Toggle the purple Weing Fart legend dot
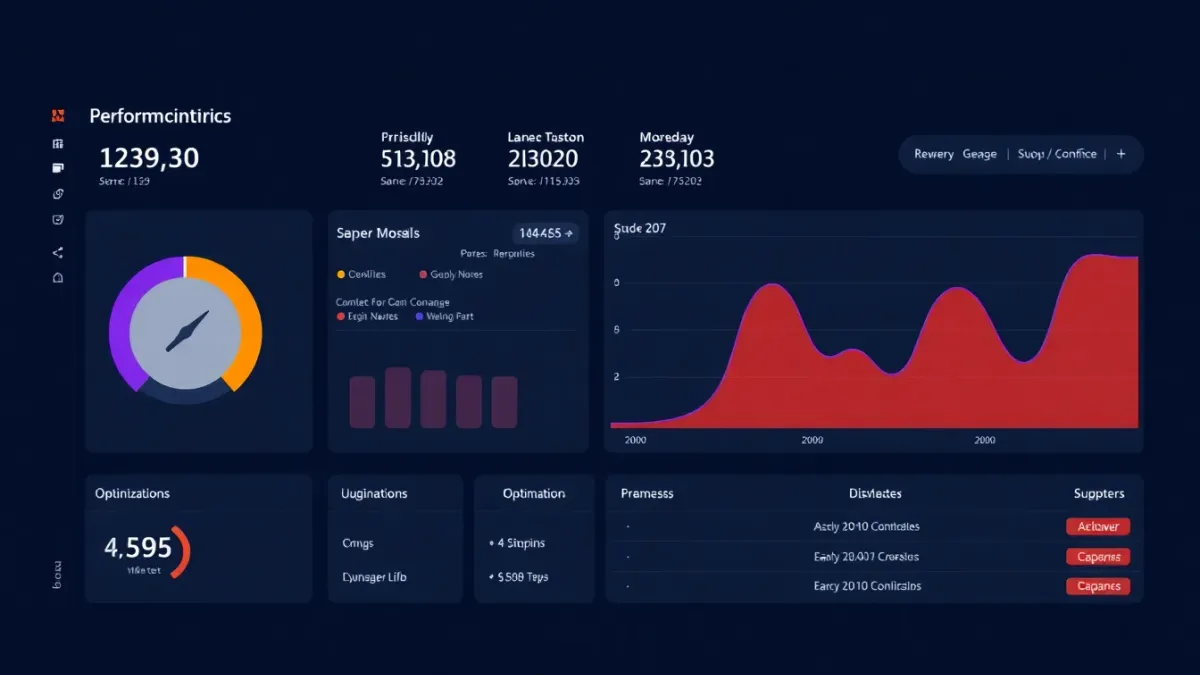The height and width of the screenshot is (675, 1200). click(419, 316)
